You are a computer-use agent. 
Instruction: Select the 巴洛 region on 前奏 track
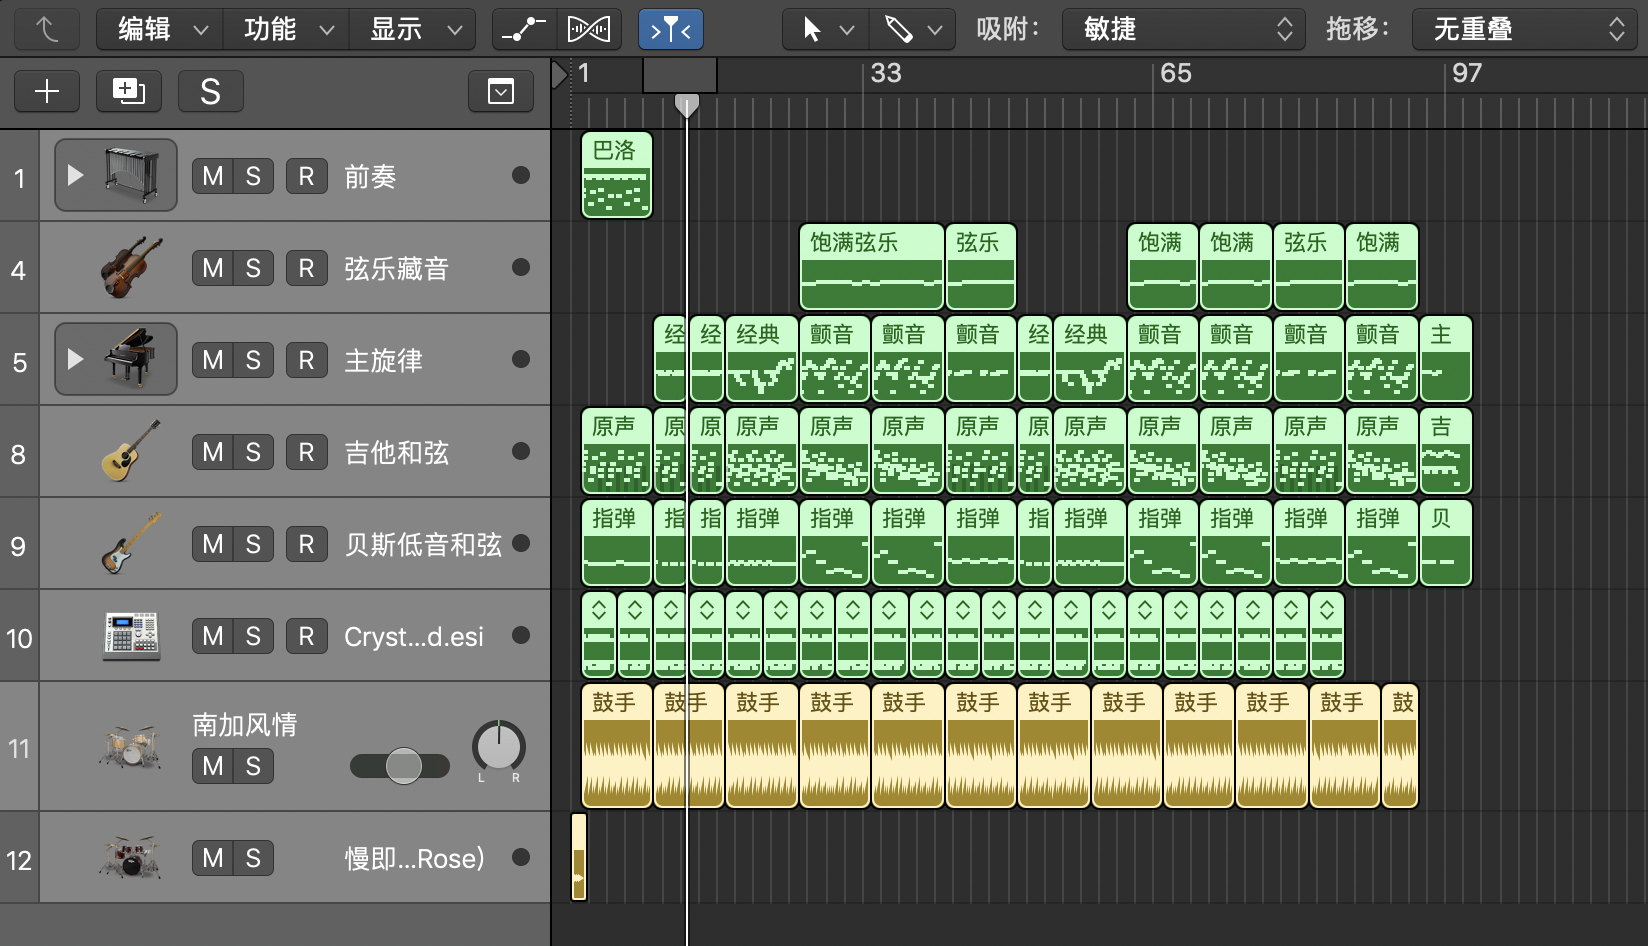tap(617, 175)
